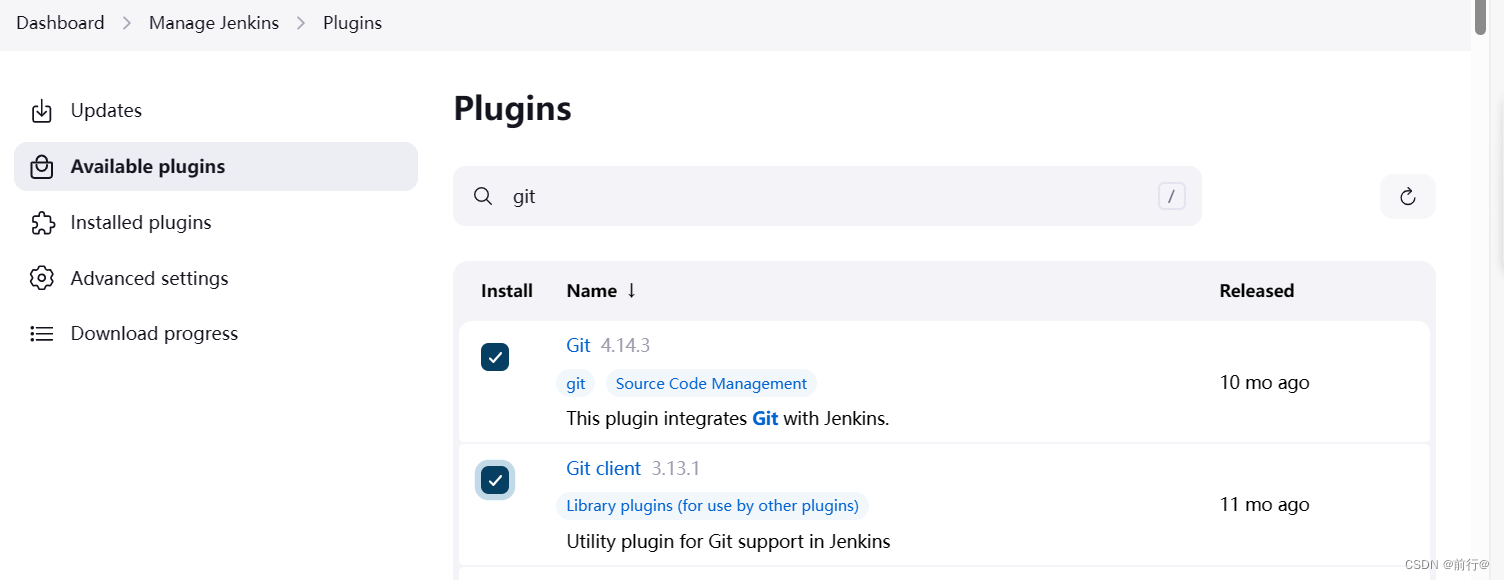Click the Updates download icon in sidebar
This screenshot has height=580, width=1504.
[42, 111]
